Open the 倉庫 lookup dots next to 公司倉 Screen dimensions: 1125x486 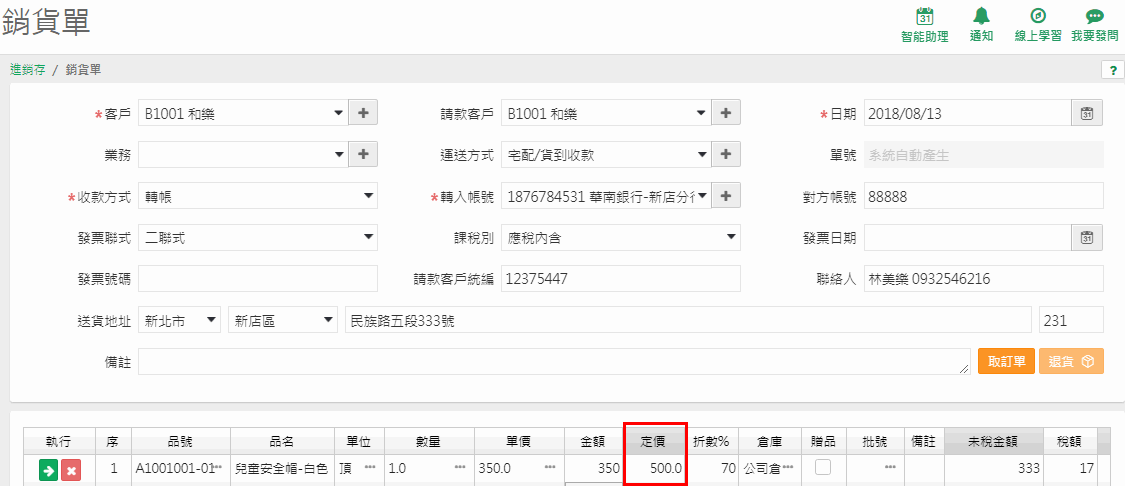pos(788,468)
